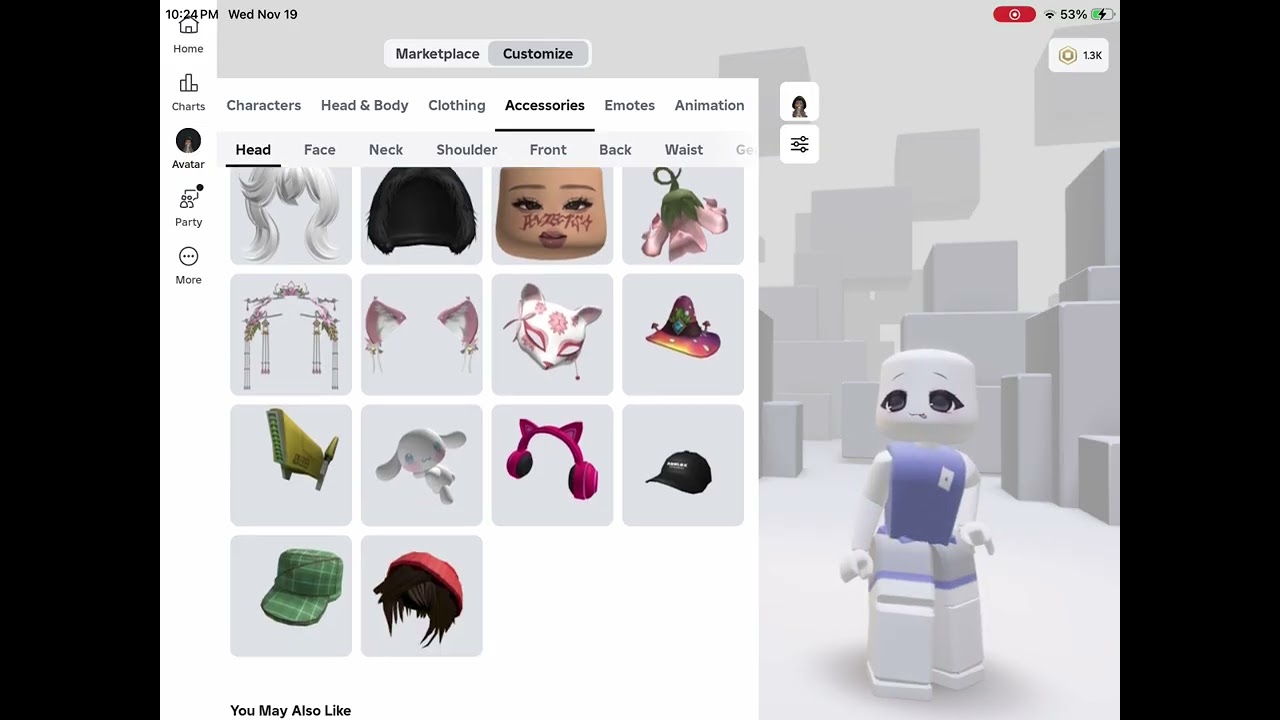Switch to the Marketplace view
The height and width of the screenshot is (720, 1280).
tap(437, 54)
